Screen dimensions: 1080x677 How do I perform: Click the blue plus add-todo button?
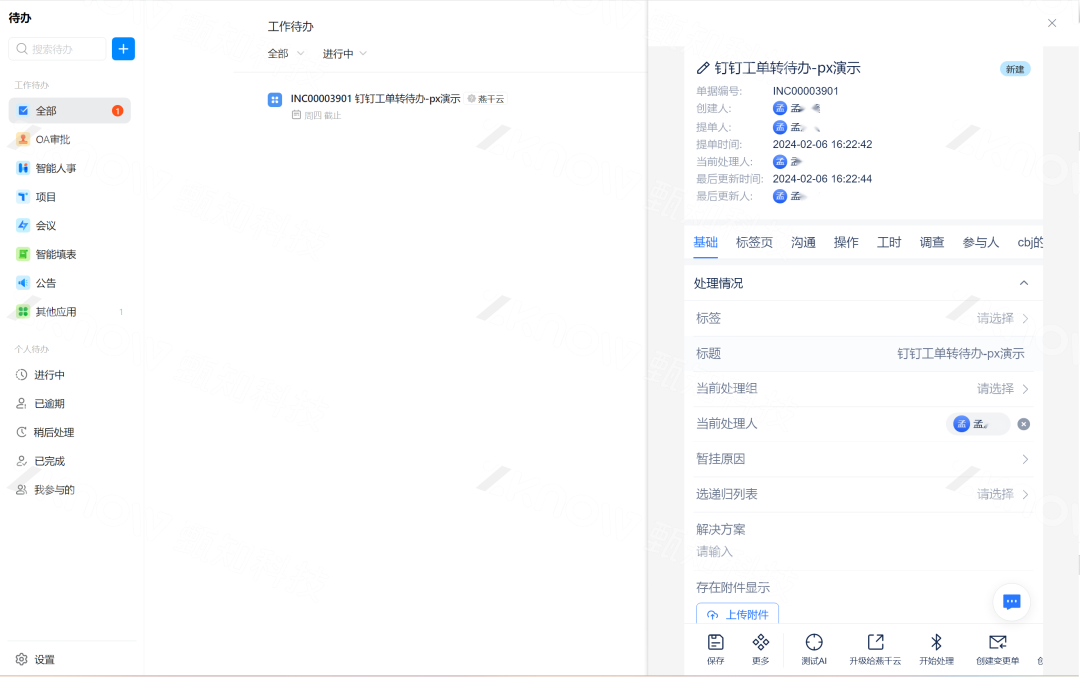123,49
